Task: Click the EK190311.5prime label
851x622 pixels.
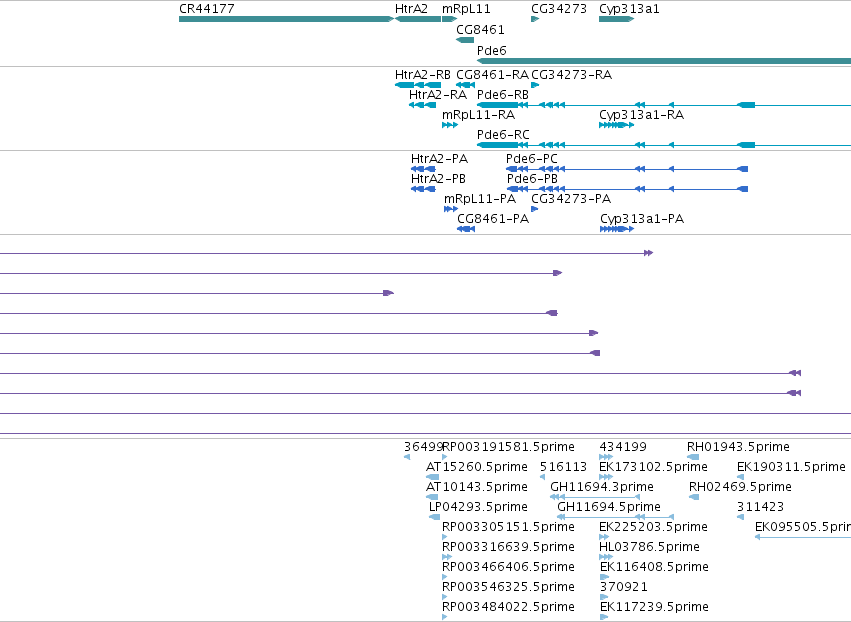Action: click(x=791, y=467)
